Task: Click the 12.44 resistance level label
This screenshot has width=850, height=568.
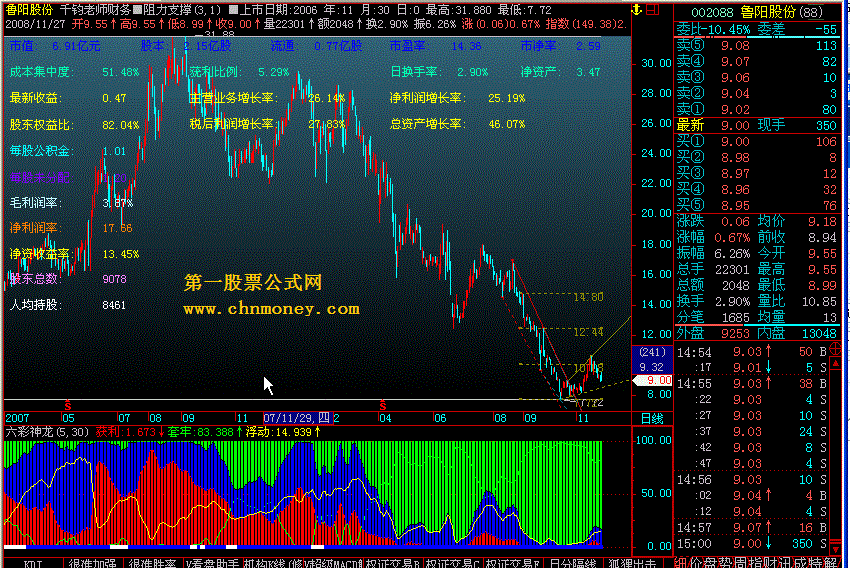Action: pos(588,332)
